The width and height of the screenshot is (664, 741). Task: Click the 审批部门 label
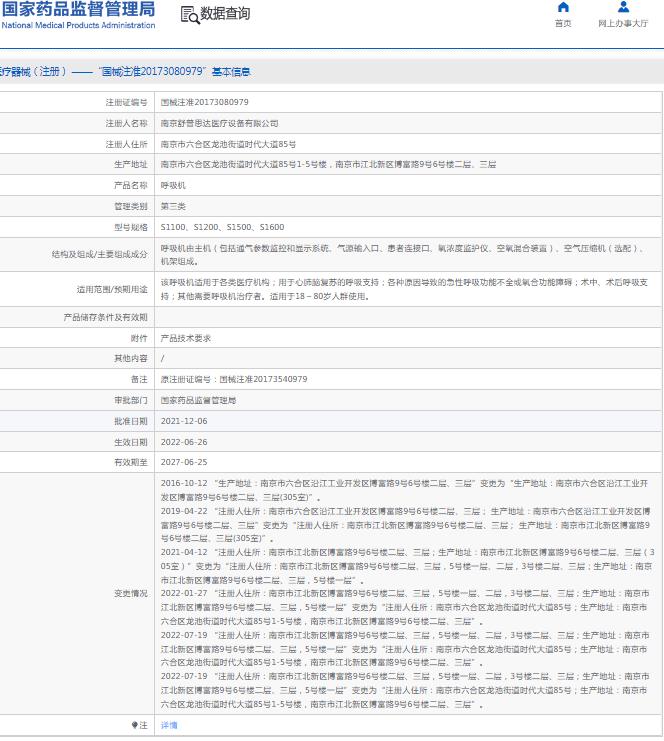pos(130,400)
